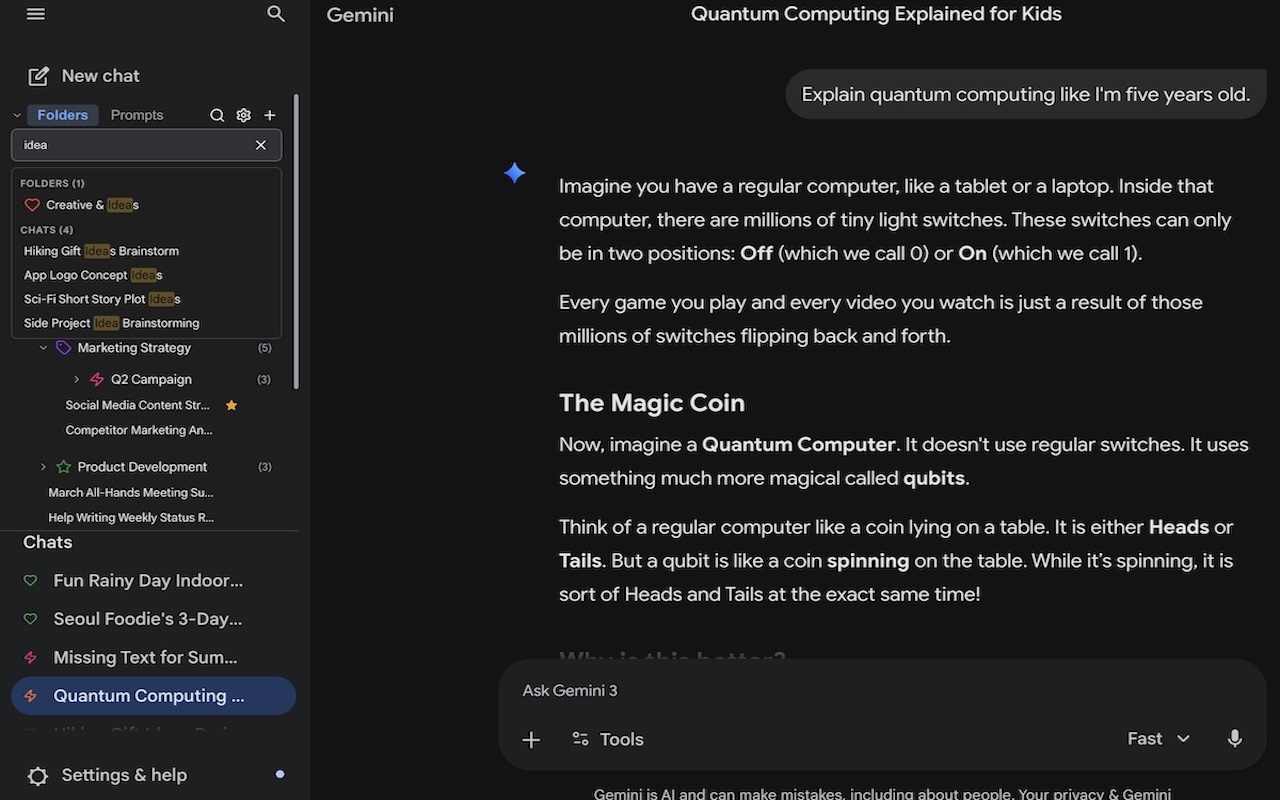Expand the Product Development folder
This screenshot has width=1280, height=800.
click(x=43, y=467)
